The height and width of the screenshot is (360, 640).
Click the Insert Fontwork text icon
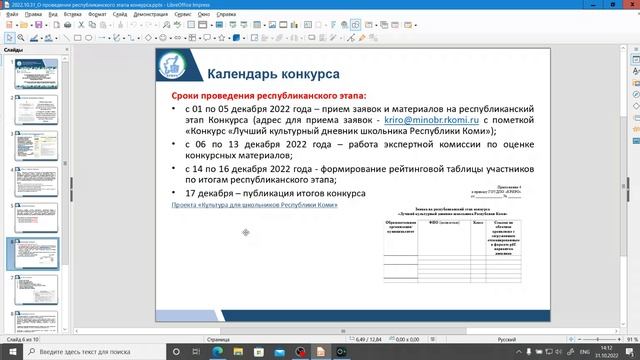click(333, 25)
